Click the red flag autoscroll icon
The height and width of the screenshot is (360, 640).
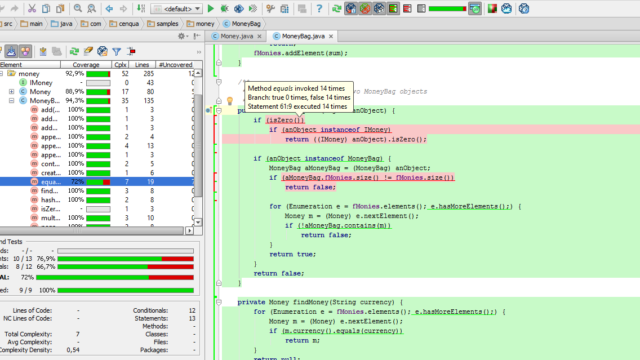point(131,51)
